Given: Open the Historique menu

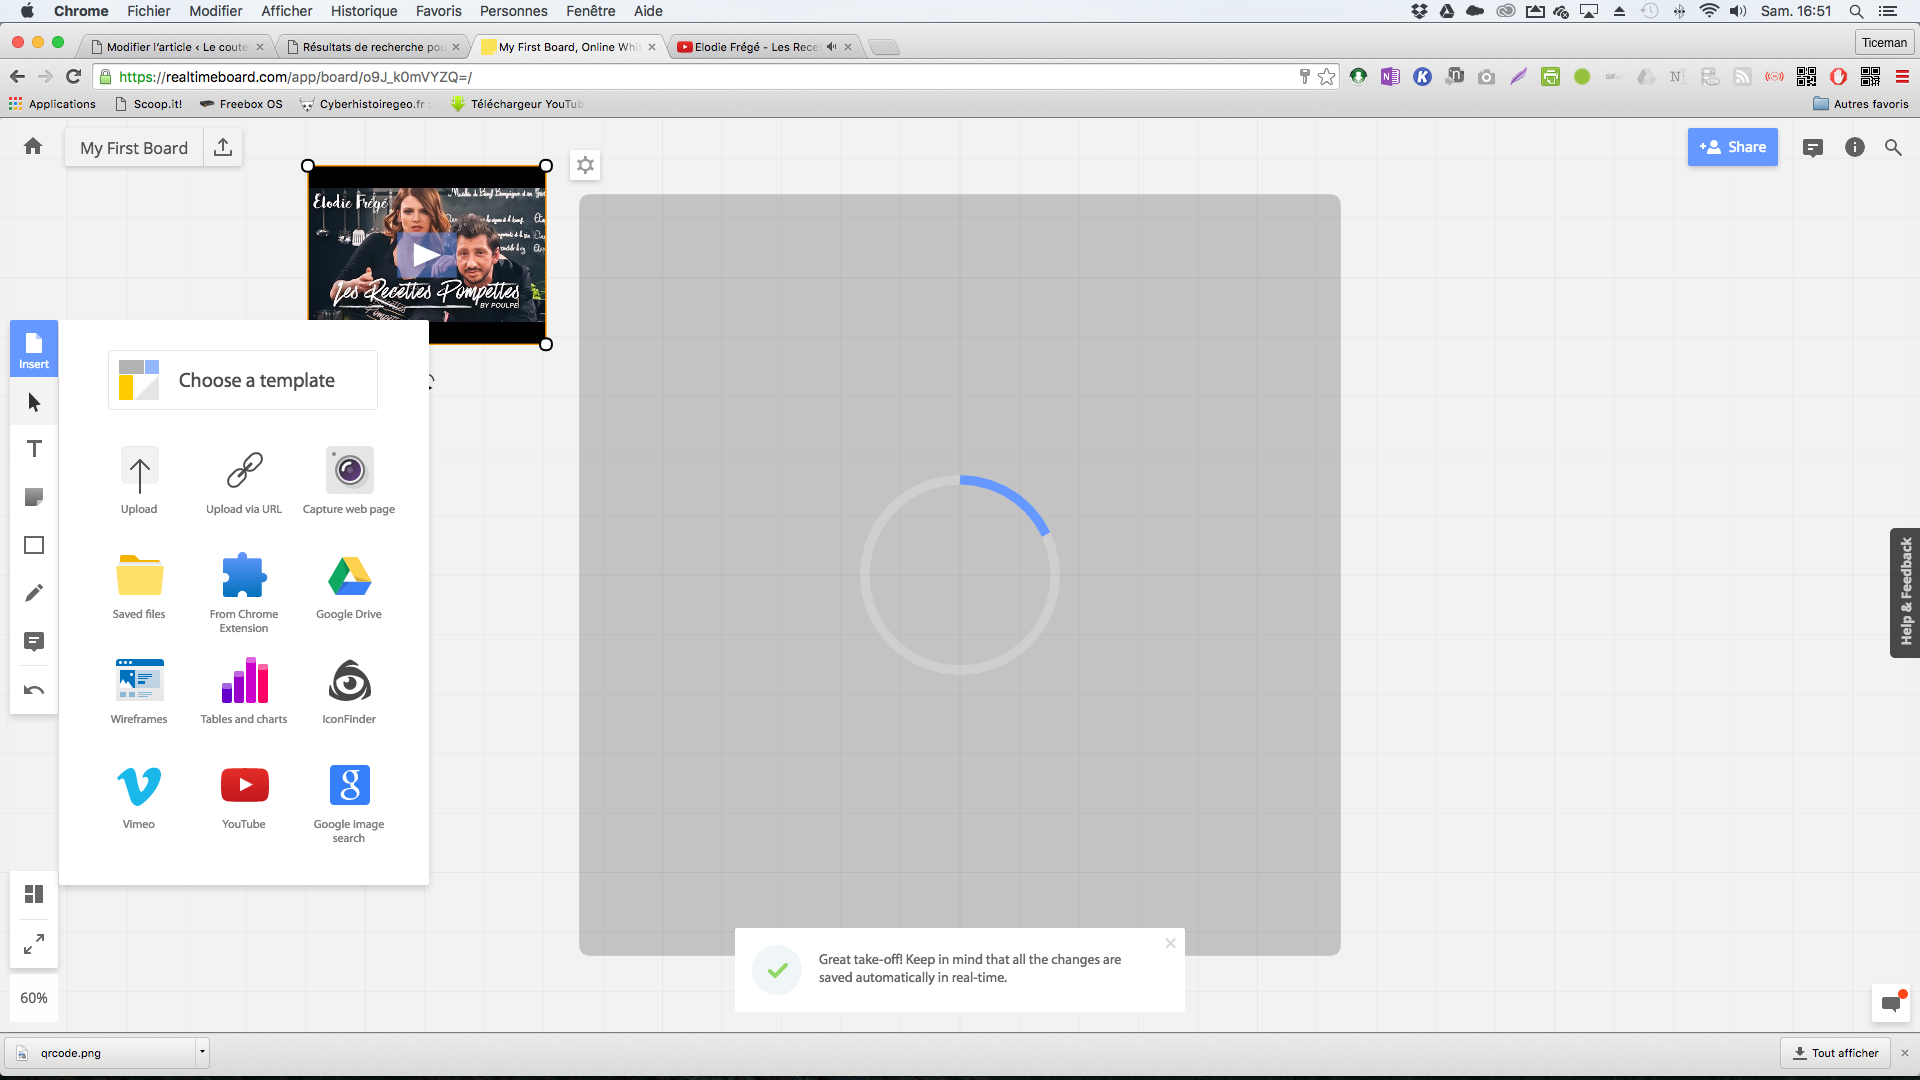Looking at the screenshot, I should [364, 11].
